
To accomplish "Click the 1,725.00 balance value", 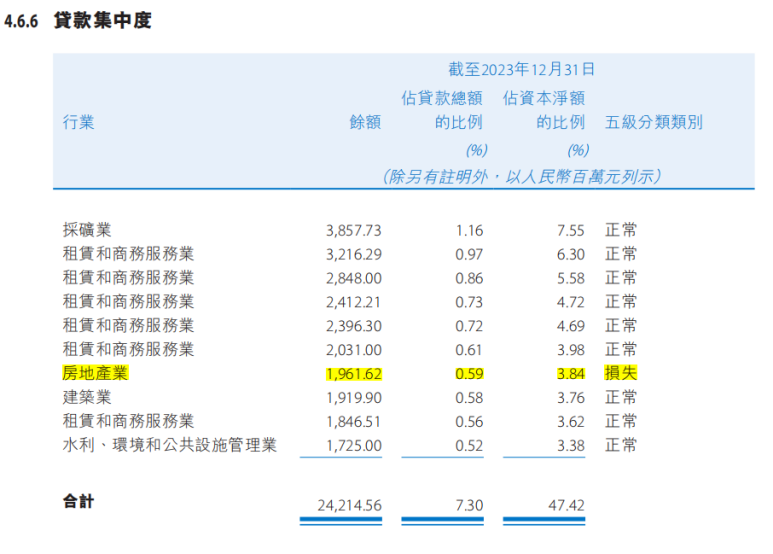I will pos(353,446).
